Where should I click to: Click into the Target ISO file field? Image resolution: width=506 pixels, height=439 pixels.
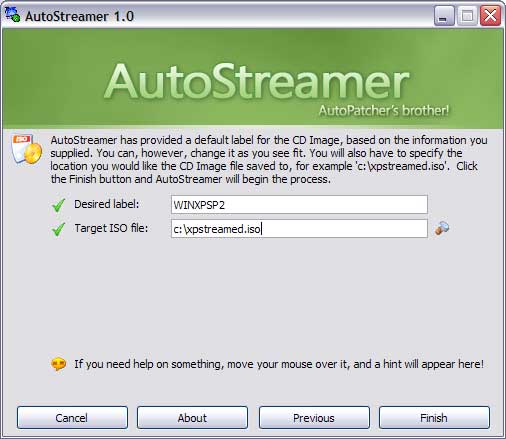[x=299, y=229]
